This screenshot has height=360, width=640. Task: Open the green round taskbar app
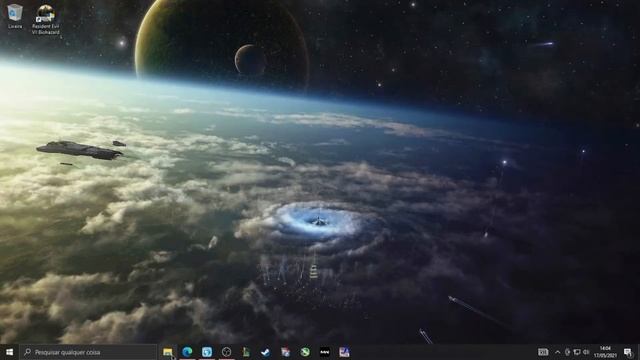click(305, 352)
